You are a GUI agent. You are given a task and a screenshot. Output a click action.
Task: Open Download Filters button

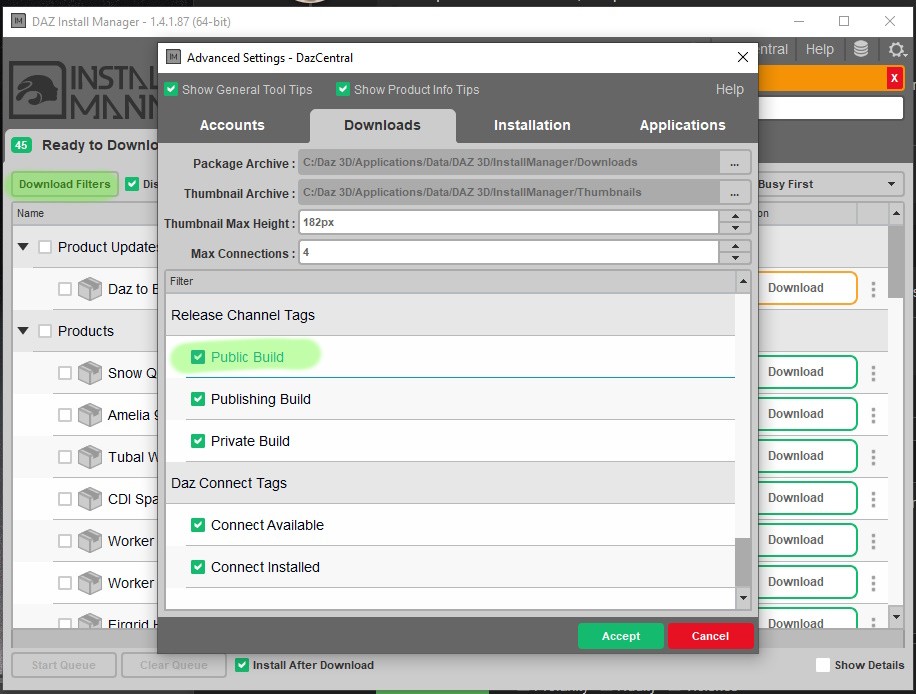coord(64,184)
